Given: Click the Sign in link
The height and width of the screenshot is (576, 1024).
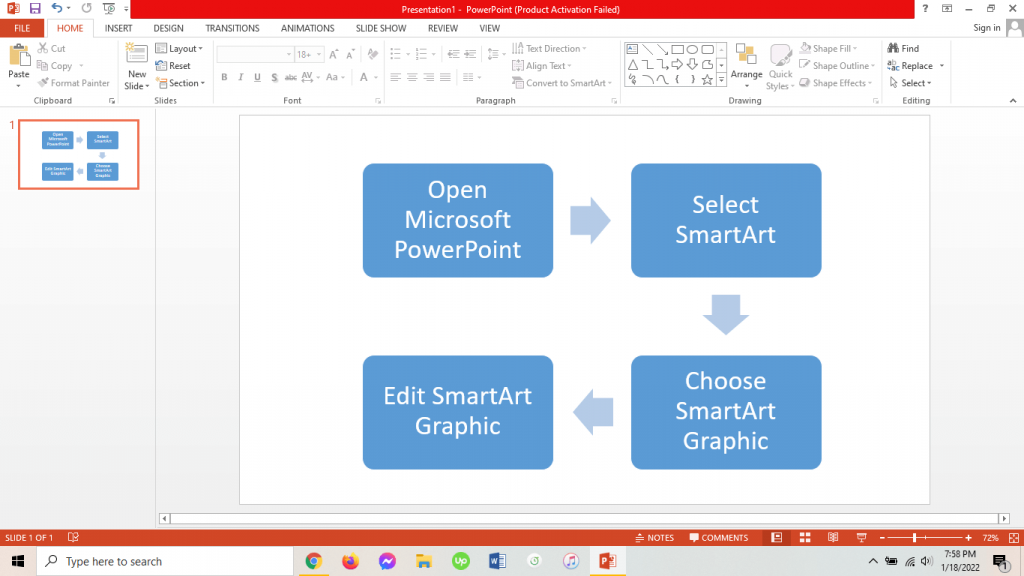Looking at the screenshot, I should coord(985,27).
